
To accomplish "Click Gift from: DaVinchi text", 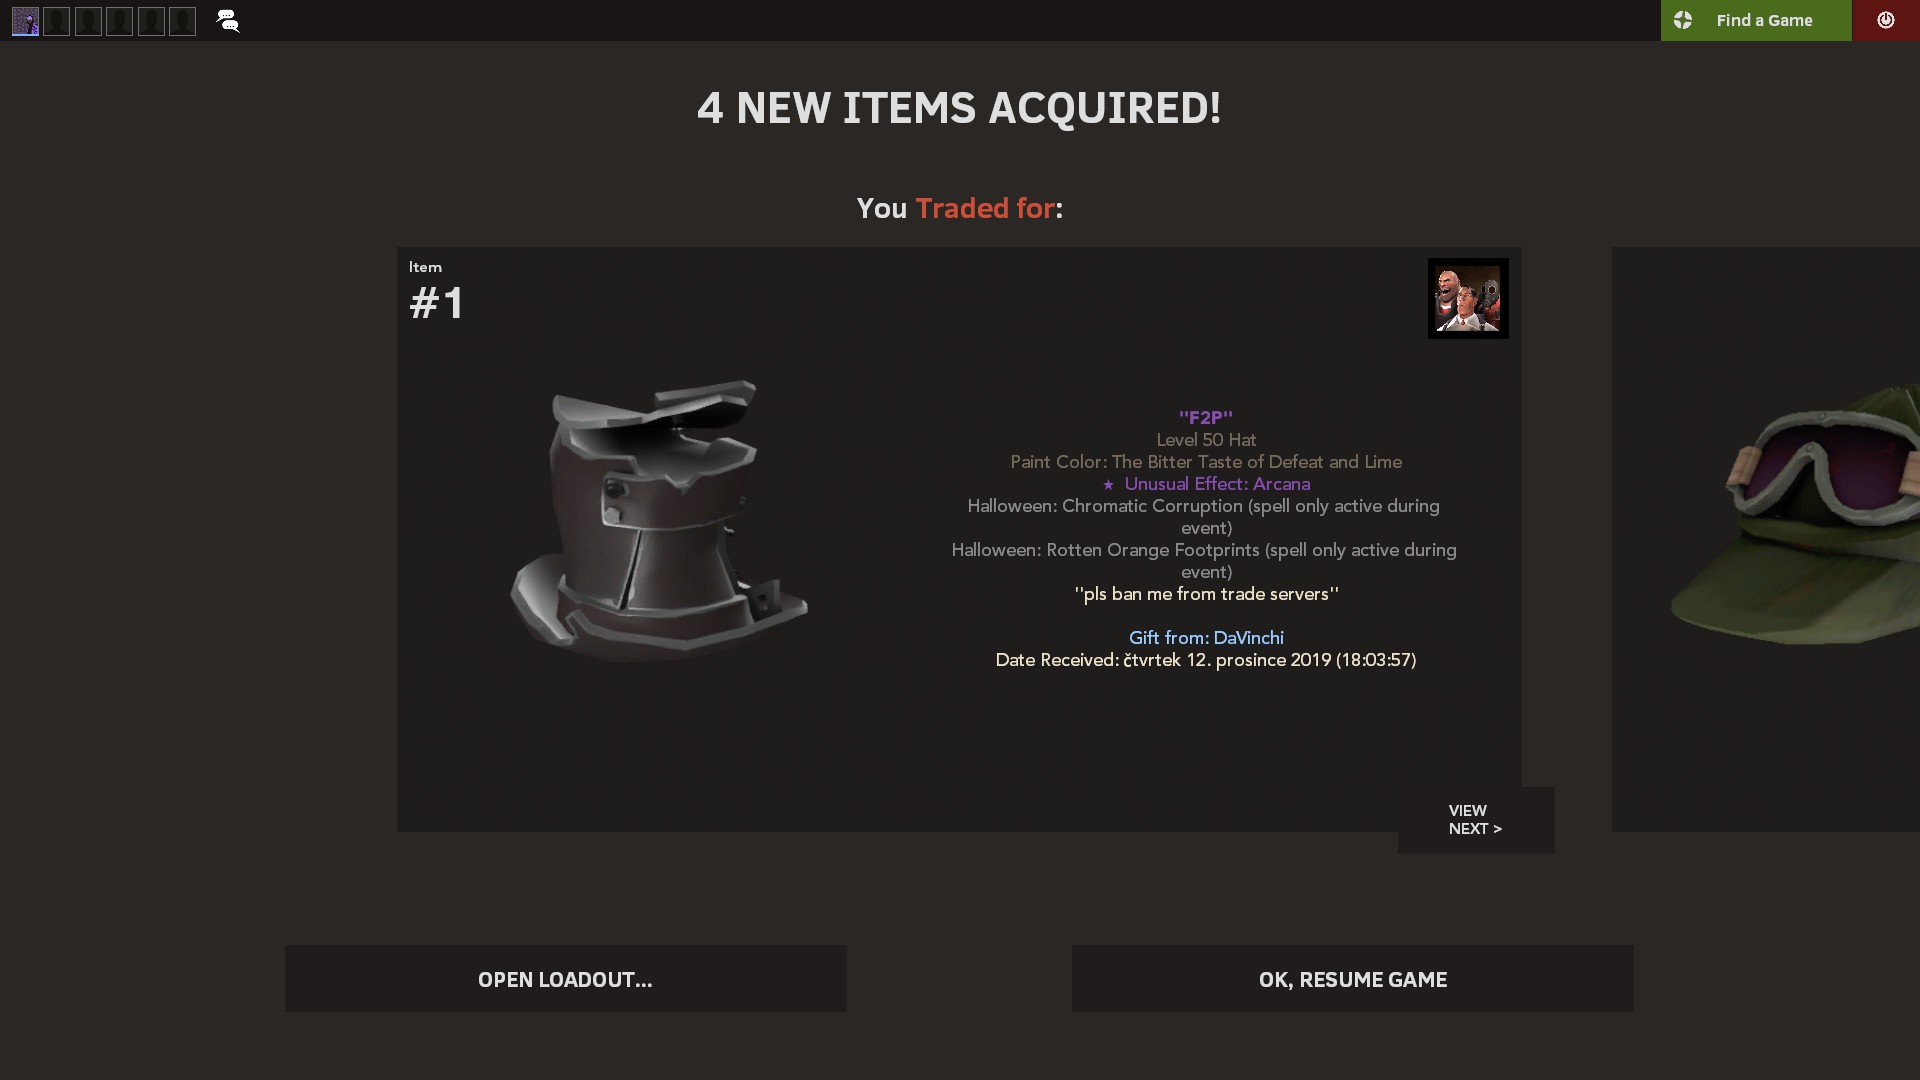I will [1206, 638].
